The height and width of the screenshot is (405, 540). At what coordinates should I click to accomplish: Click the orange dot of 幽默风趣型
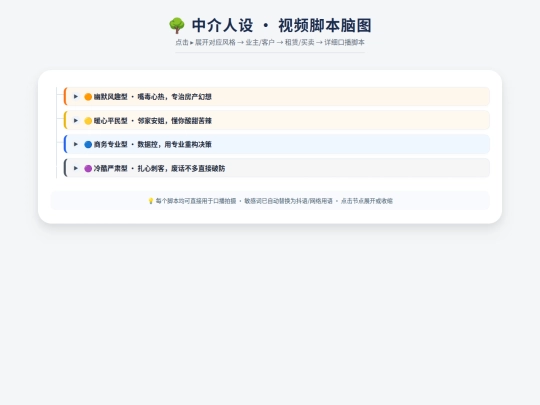(88, 97)
